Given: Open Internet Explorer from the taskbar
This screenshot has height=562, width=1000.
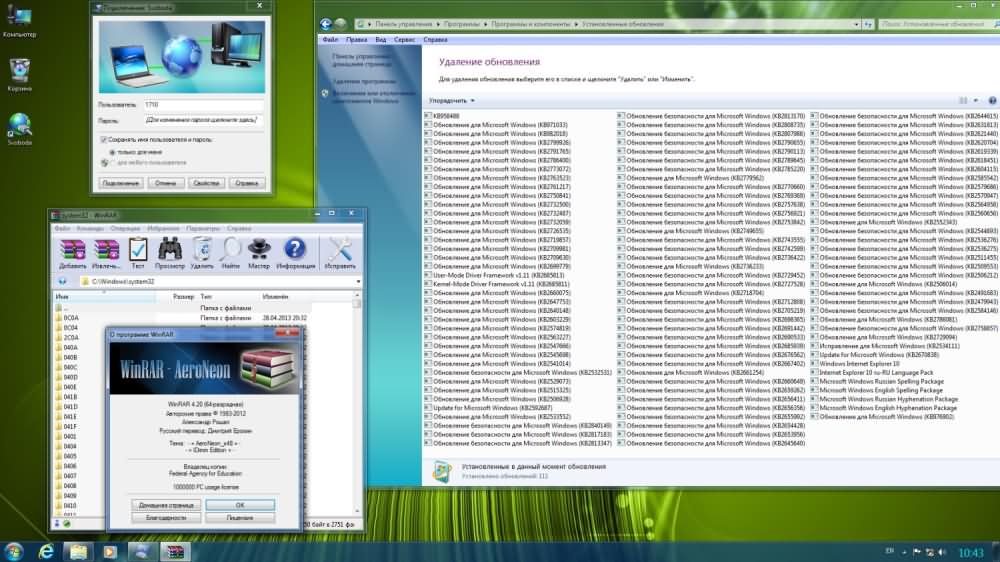Looking at the screenshot, I should [45, 551].
